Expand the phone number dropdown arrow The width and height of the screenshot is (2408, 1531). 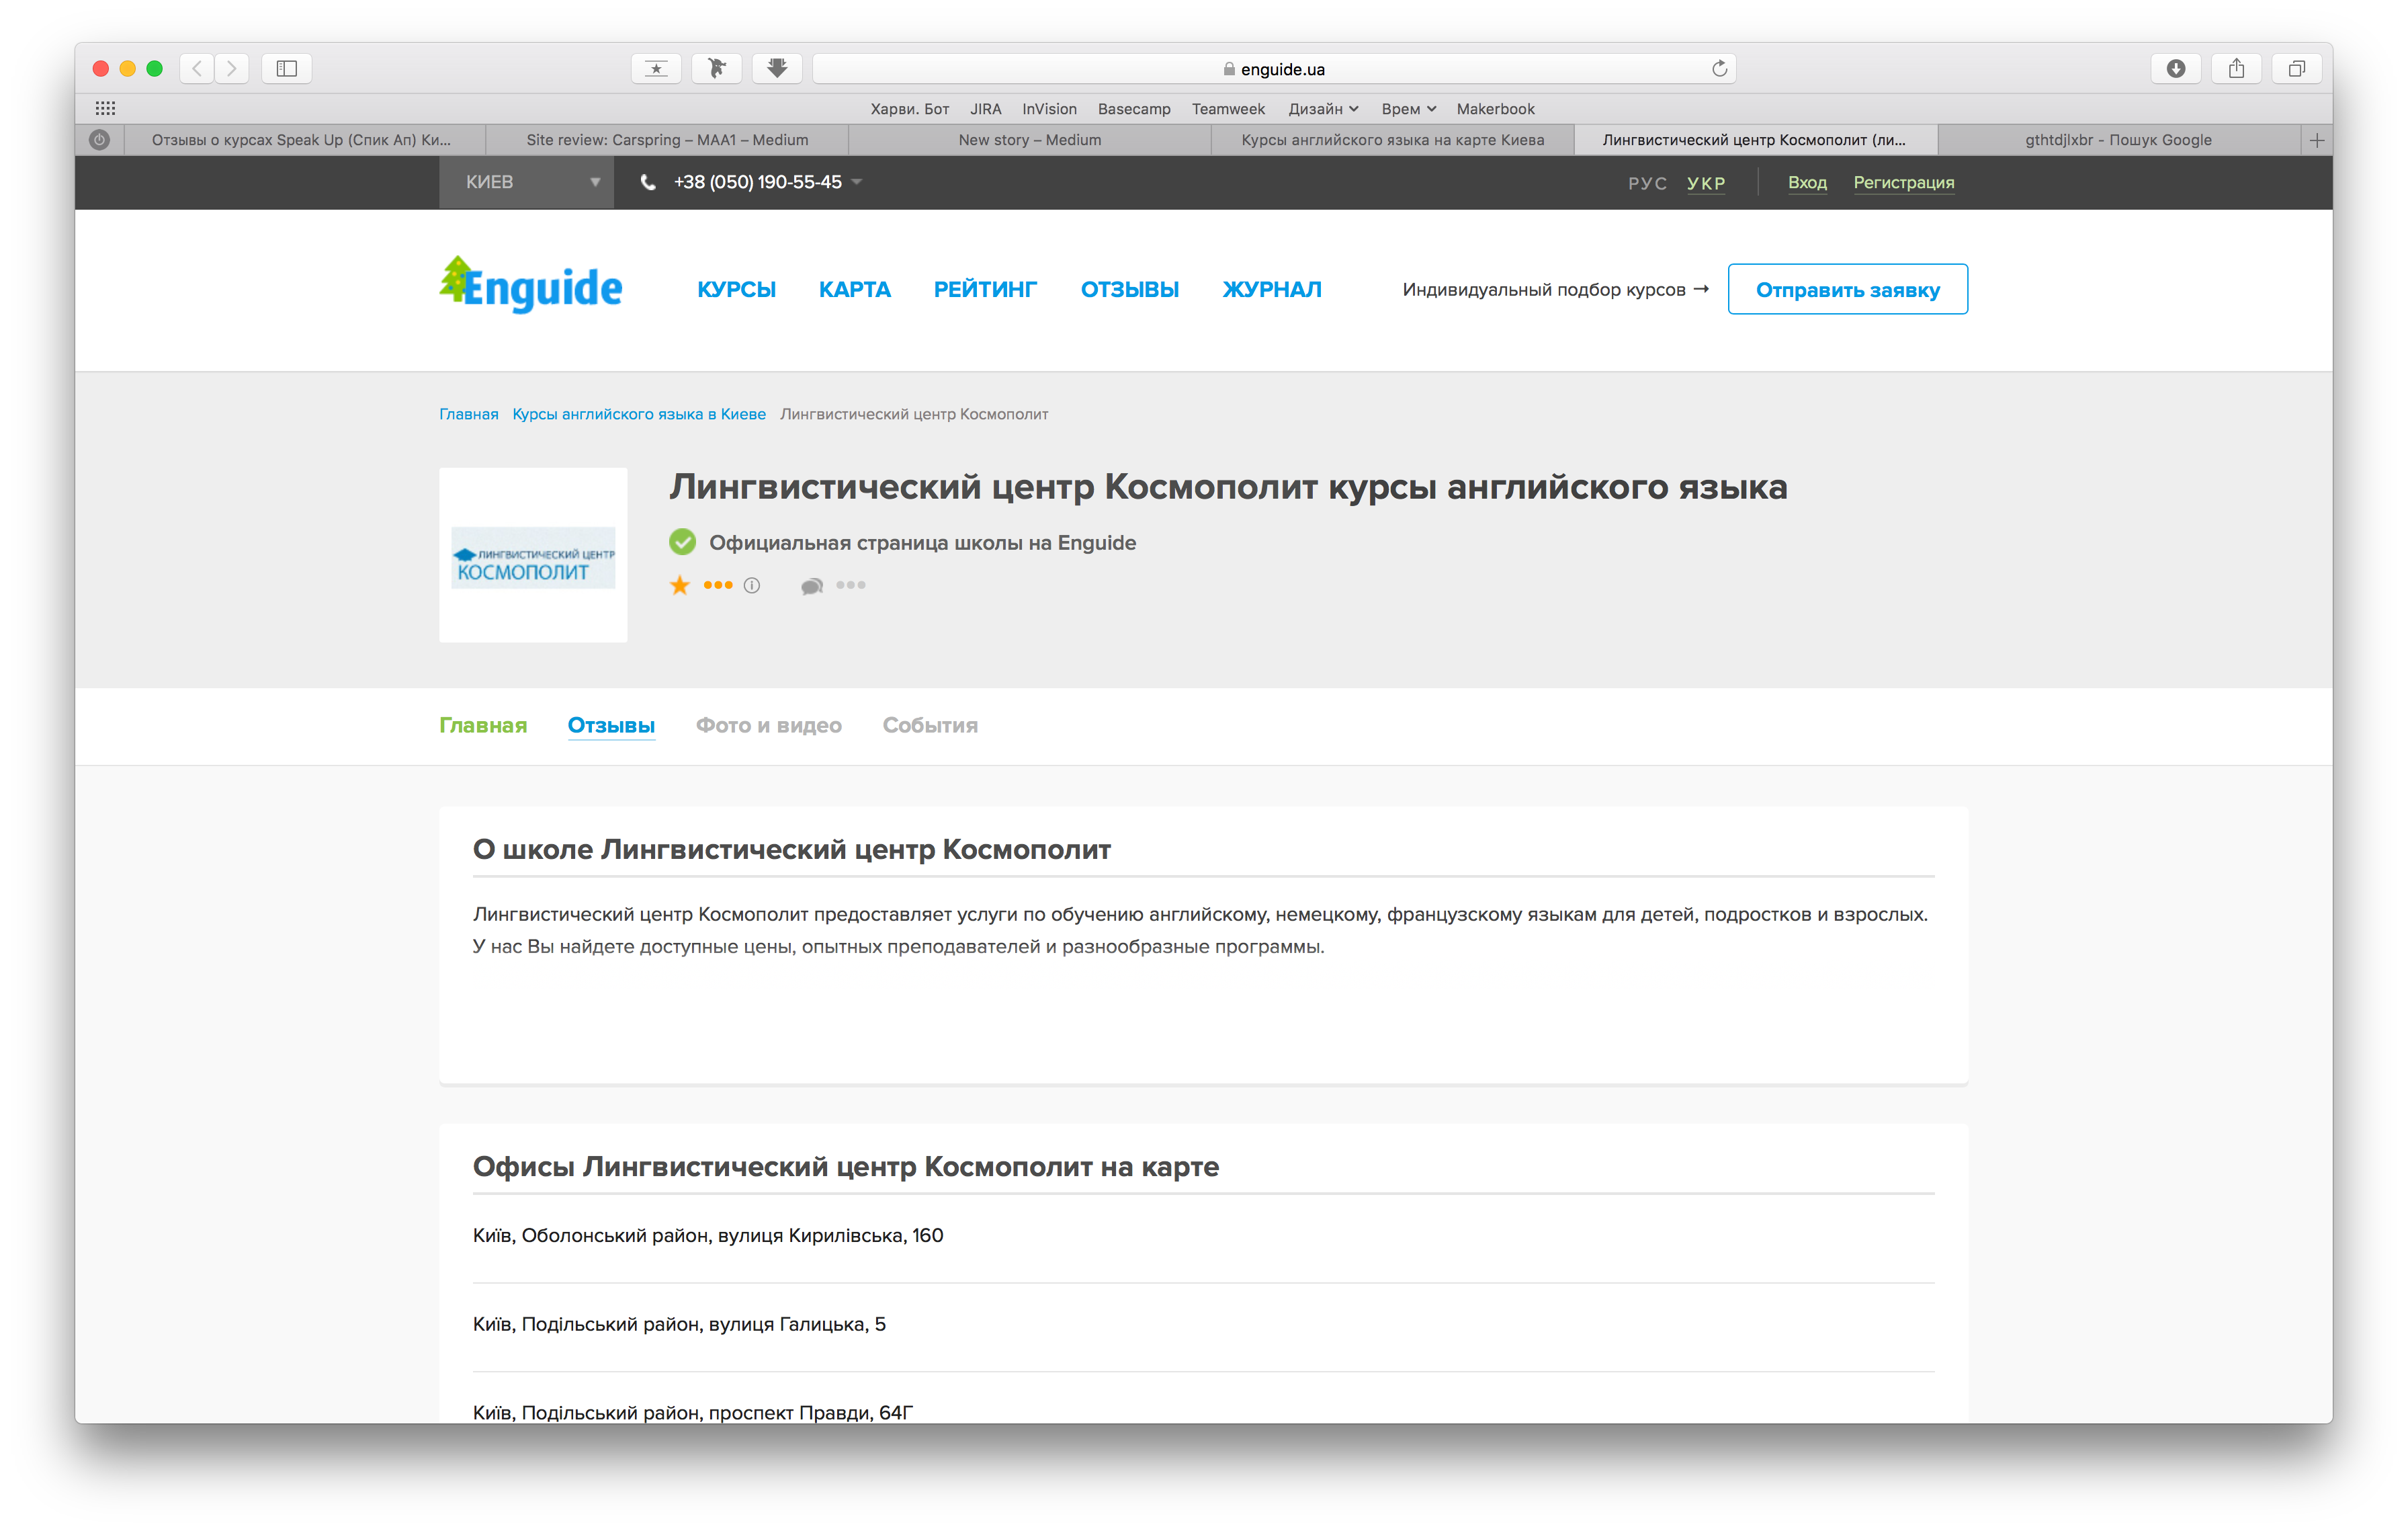click(857, 182)
